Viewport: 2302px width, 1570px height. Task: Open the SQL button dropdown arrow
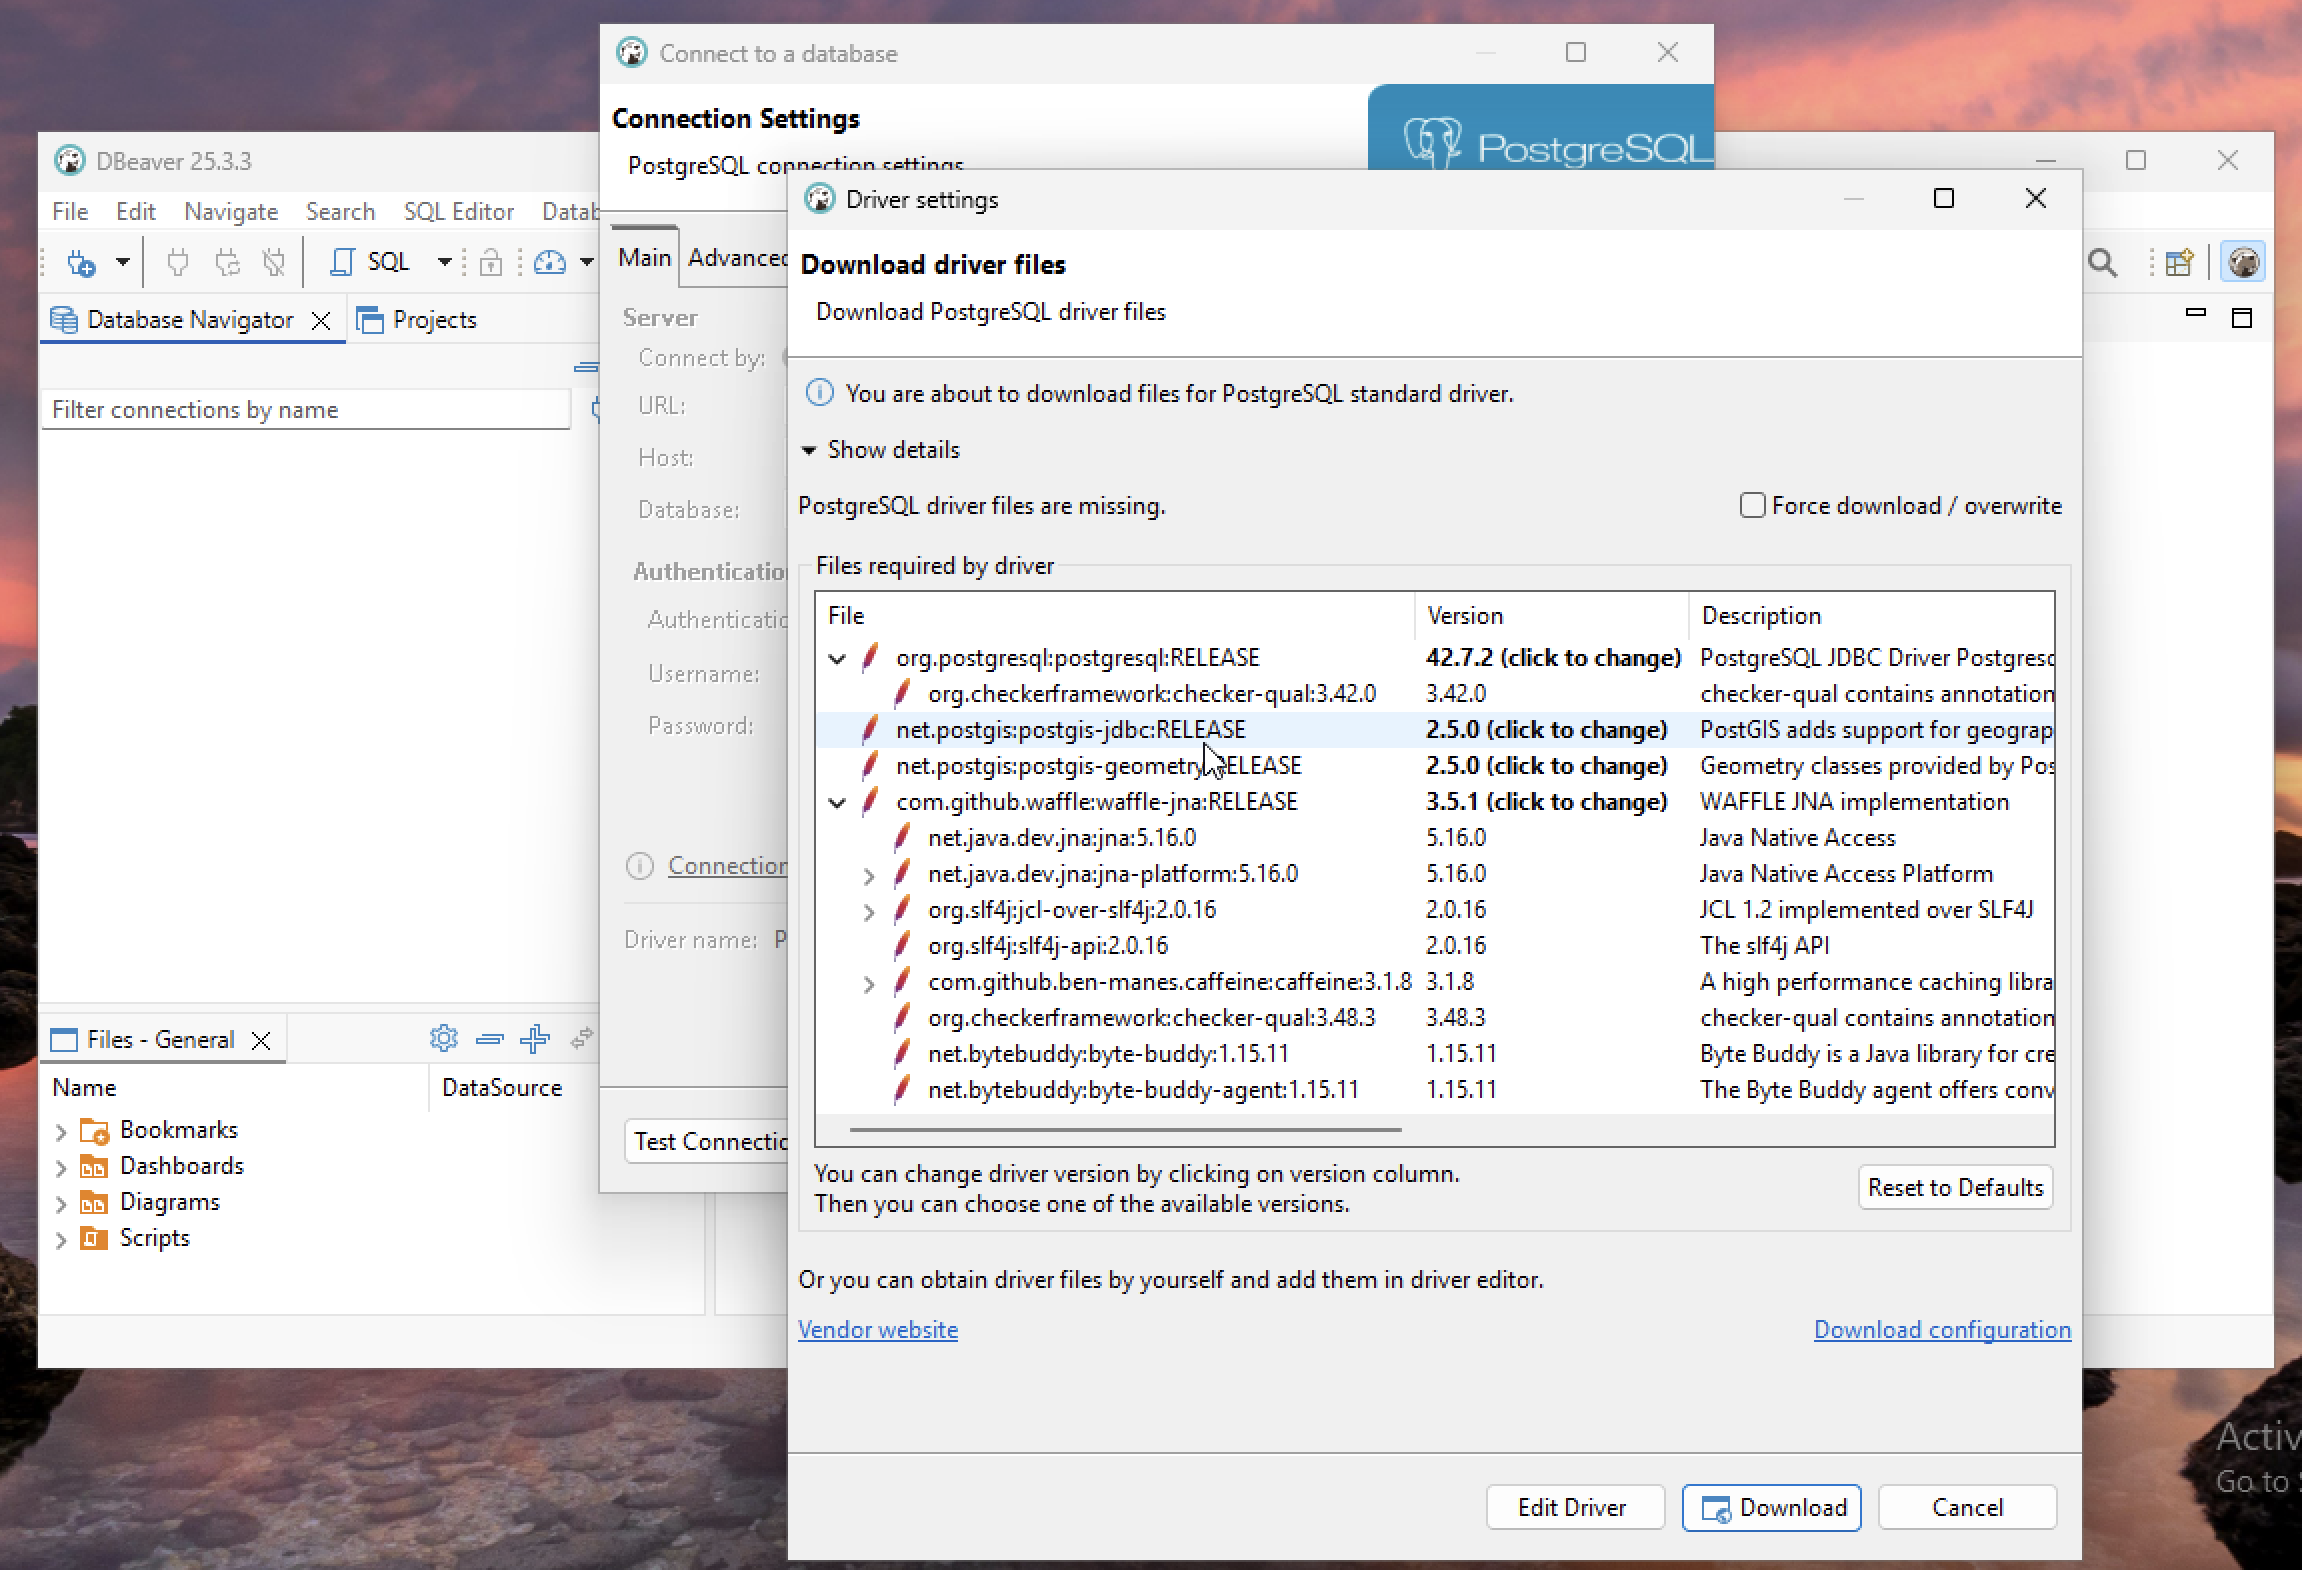click(x=445, y=263)
